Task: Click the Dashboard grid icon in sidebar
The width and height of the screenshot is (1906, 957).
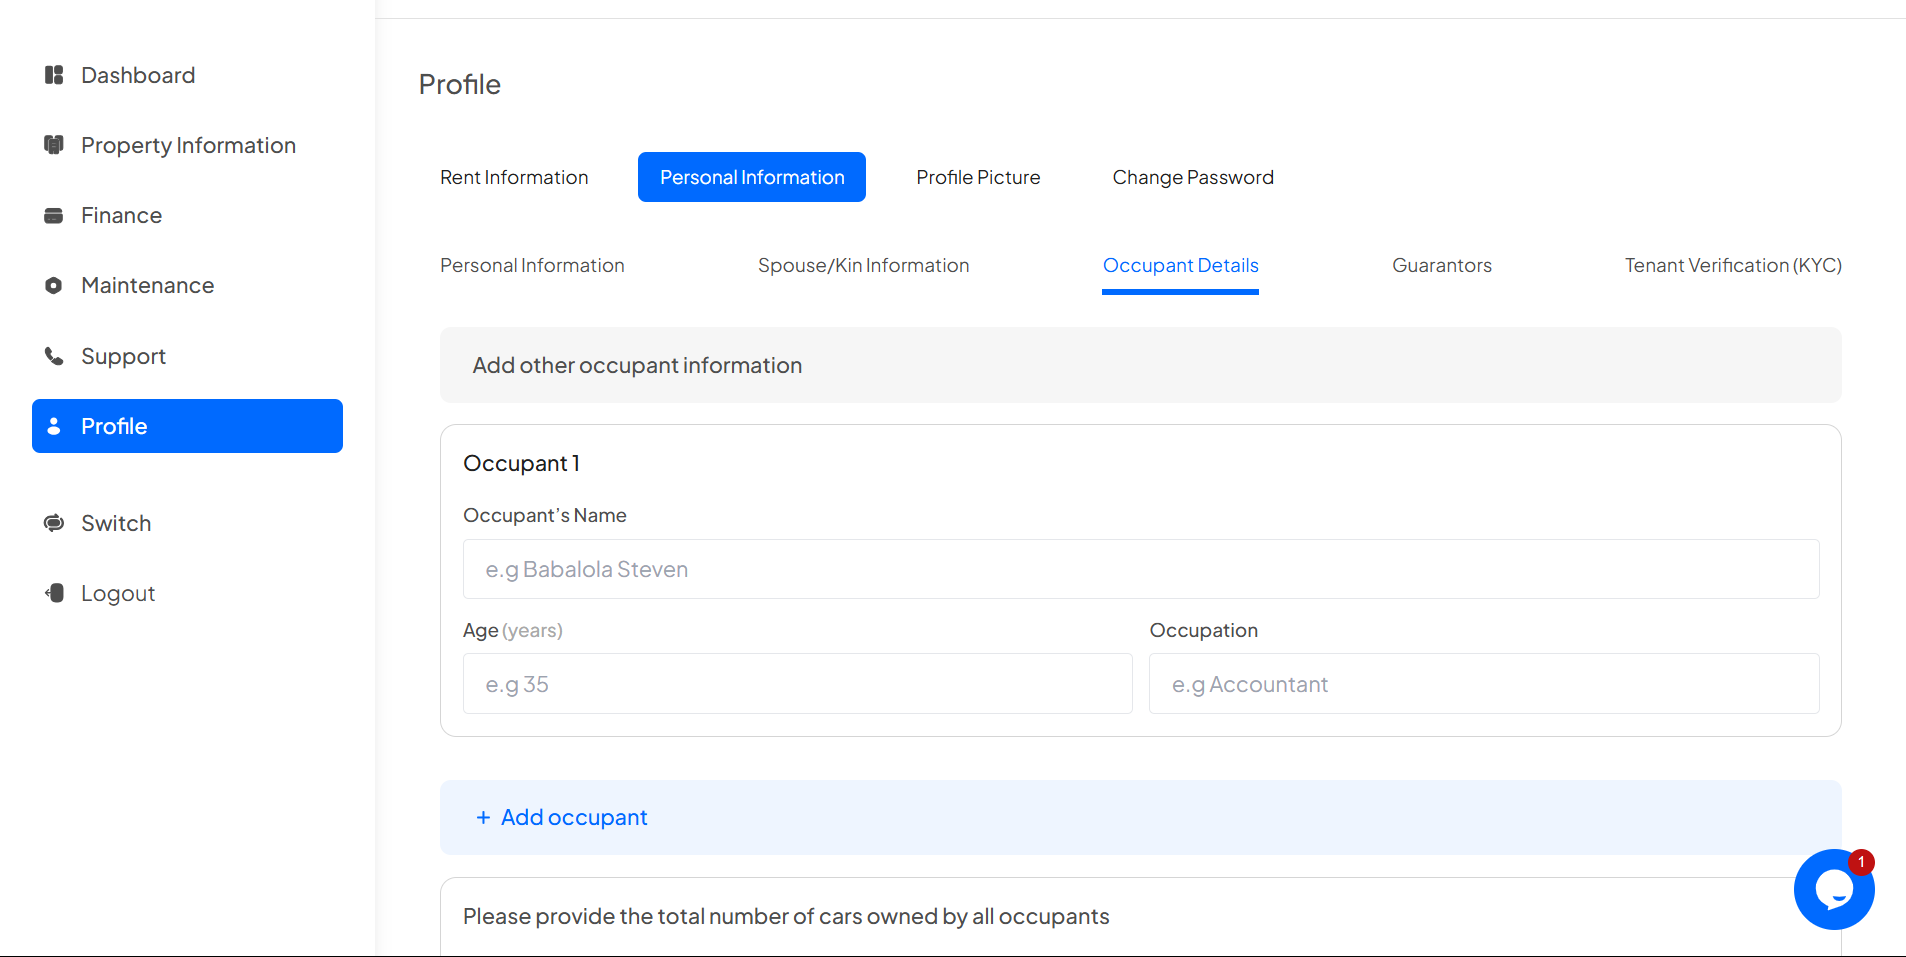Action: click(54, 75)
